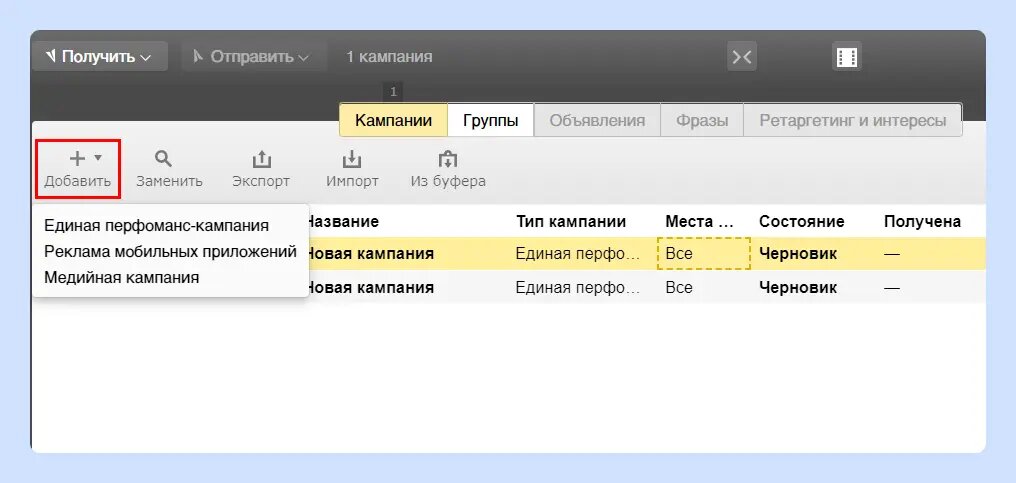This screenshot has width=1016, height=483.
Task: Click the Заменить magnifier tool
Action: 169,169
